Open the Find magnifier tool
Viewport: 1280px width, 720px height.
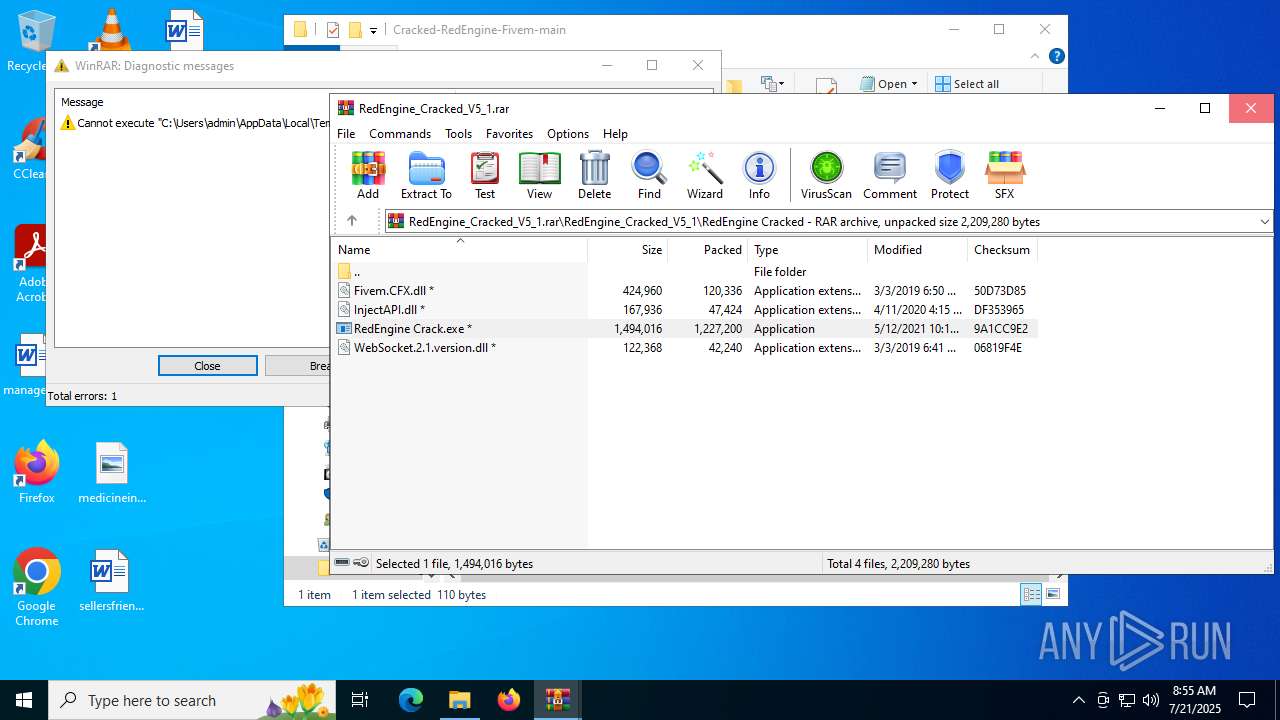tap(649, 176)
